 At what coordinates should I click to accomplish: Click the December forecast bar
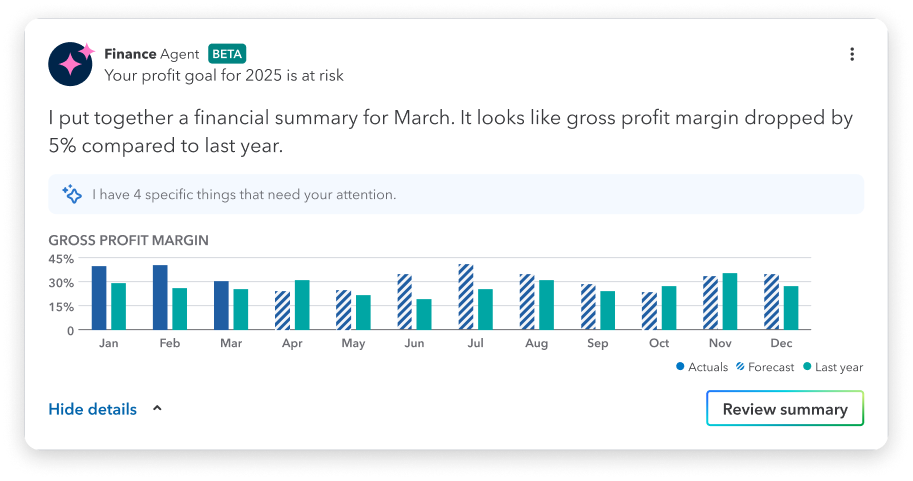tap(771, 302)
